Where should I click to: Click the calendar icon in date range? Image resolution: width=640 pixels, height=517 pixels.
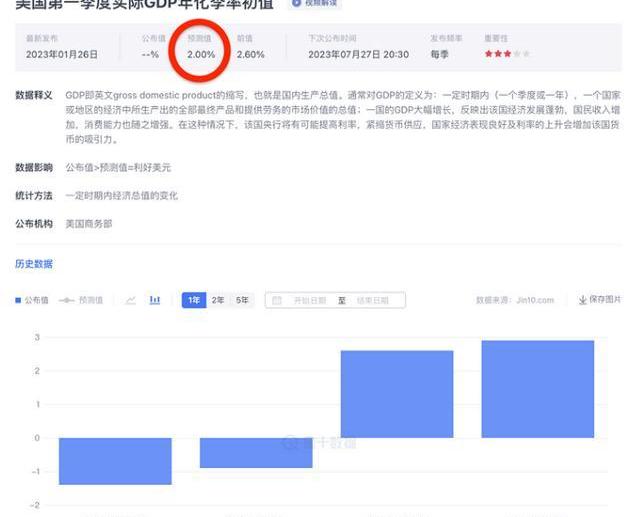(277, 300)
